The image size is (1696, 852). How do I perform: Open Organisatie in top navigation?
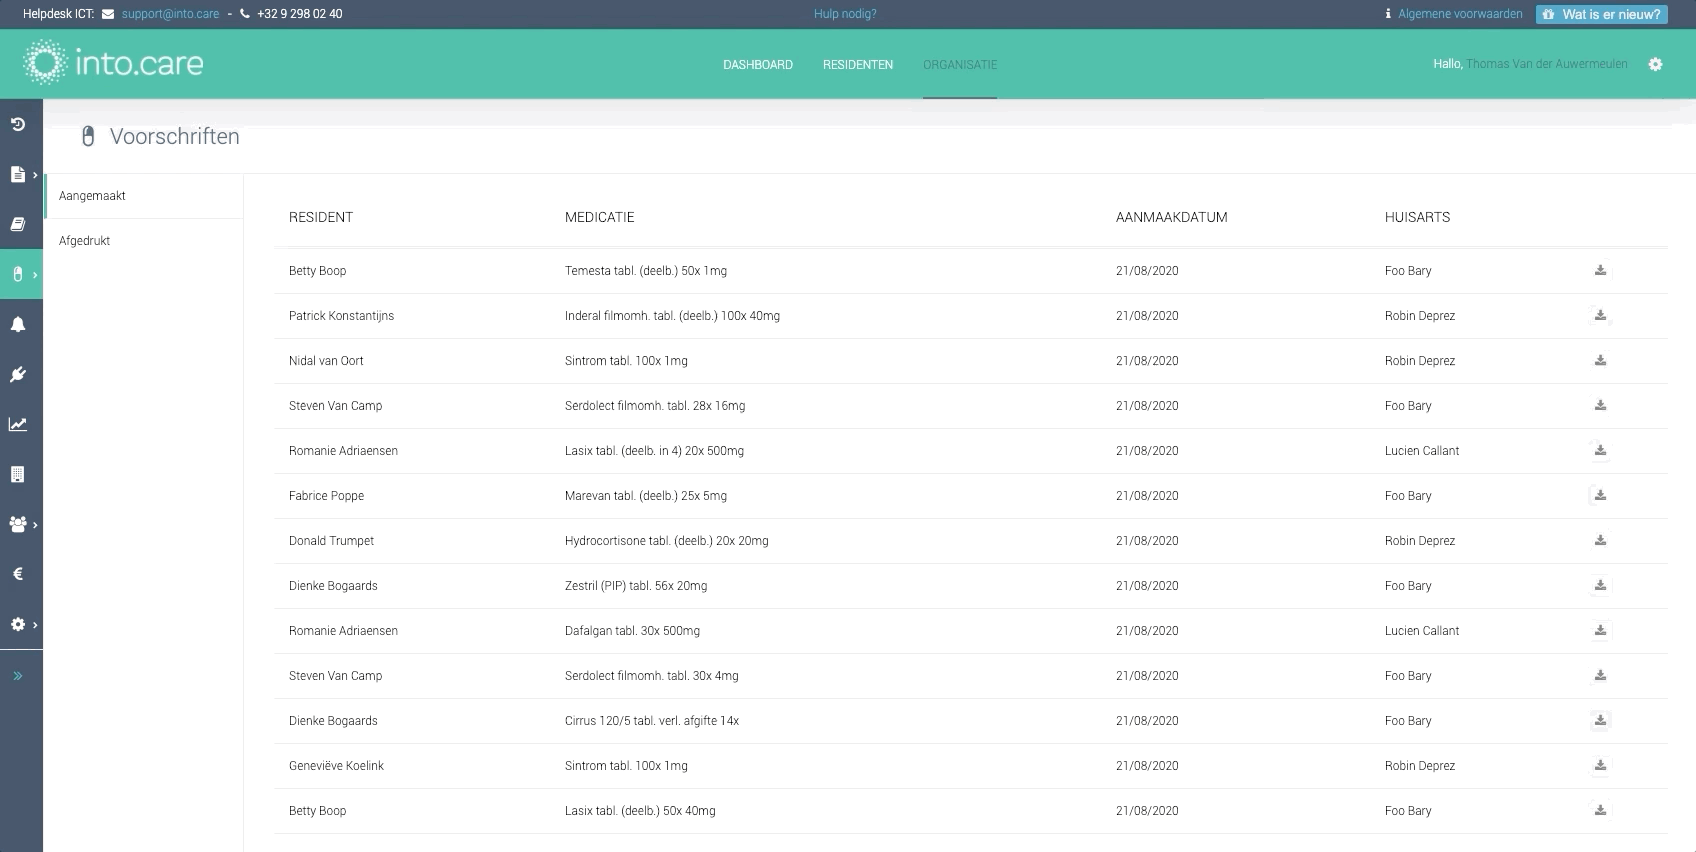(960, 65)
